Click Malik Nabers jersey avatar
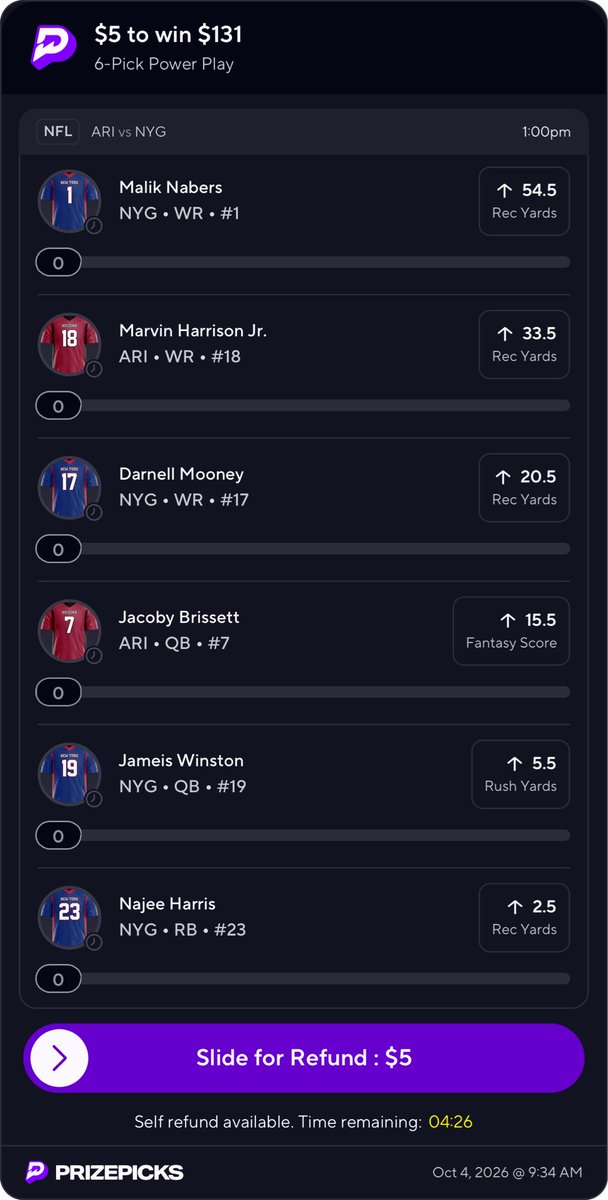 tap(70, 201)
